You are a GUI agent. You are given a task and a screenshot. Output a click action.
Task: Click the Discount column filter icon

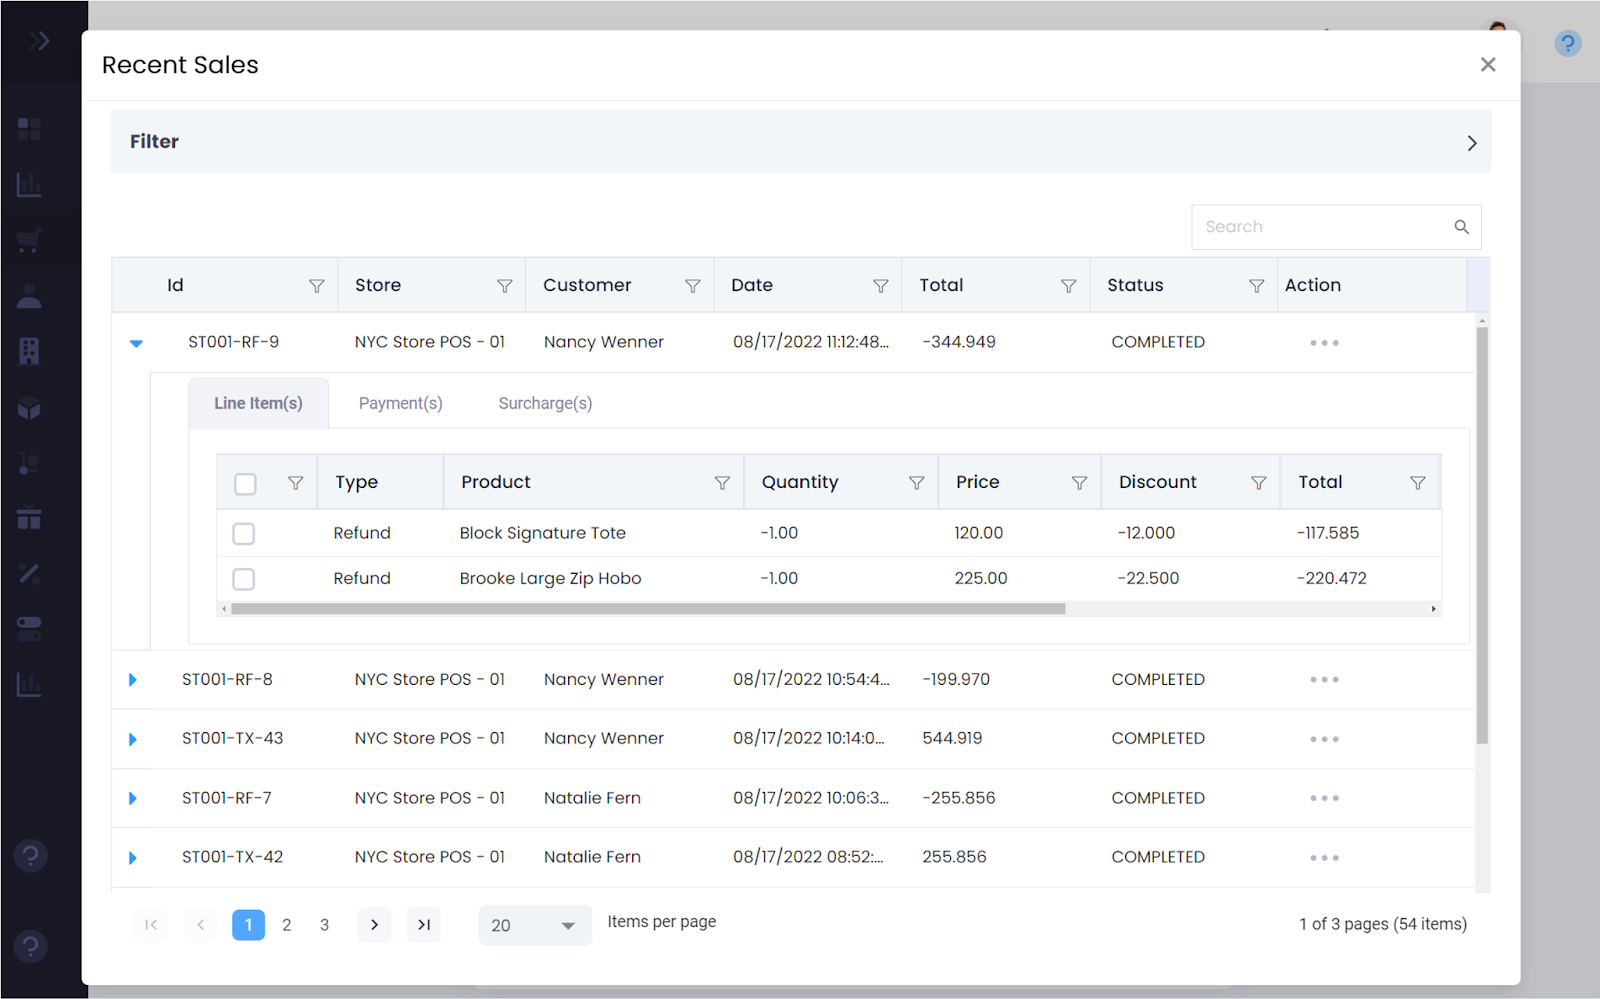[x=1258, y=483]
